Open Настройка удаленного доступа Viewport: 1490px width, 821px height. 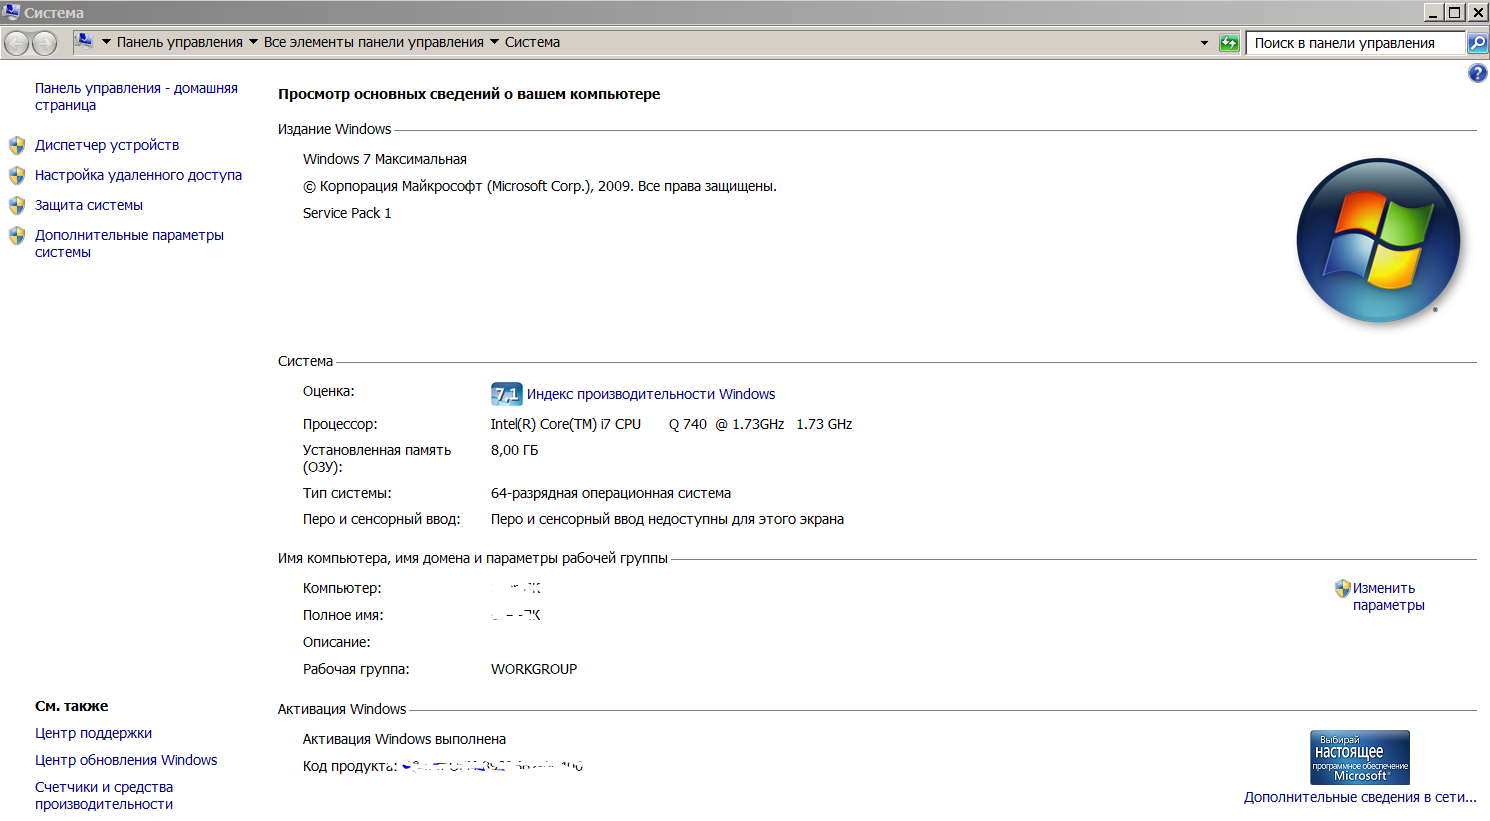138,175
